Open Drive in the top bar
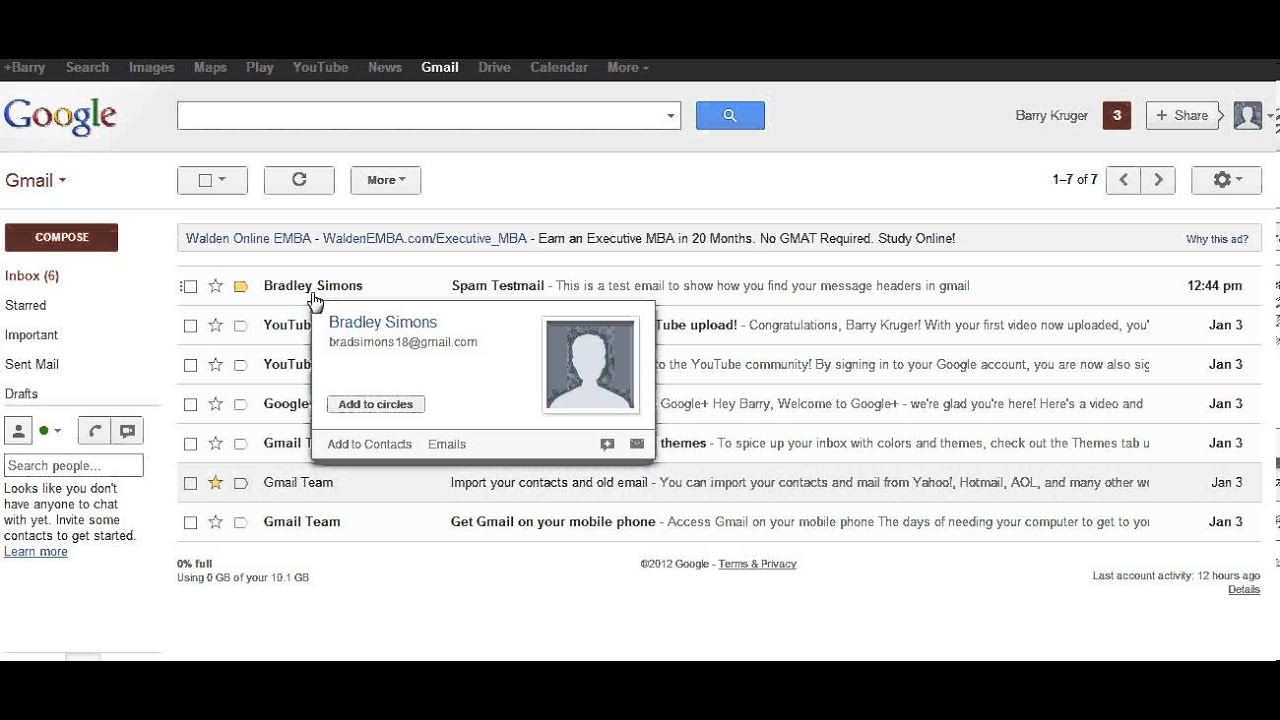1280x720 pixels. (x=495, y=67)
